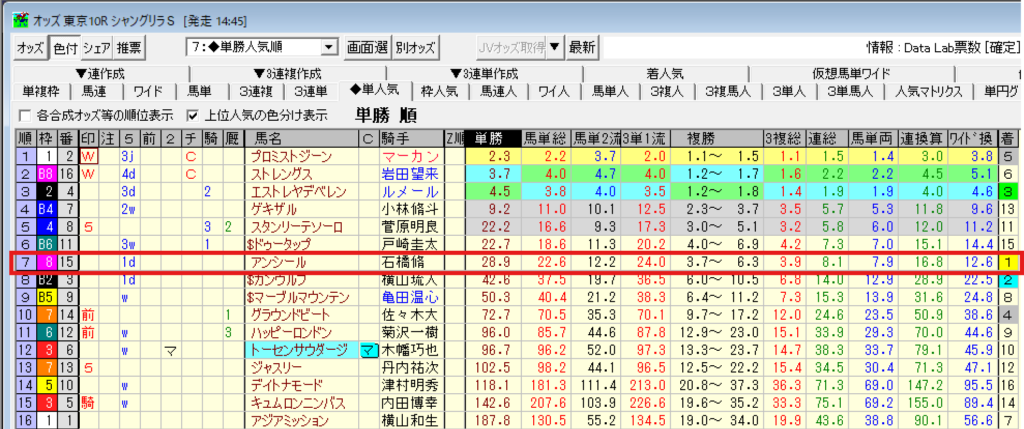Open the 7:◆単勝人気順 dropdown list

pyautogui.click(x=329, y=47)
